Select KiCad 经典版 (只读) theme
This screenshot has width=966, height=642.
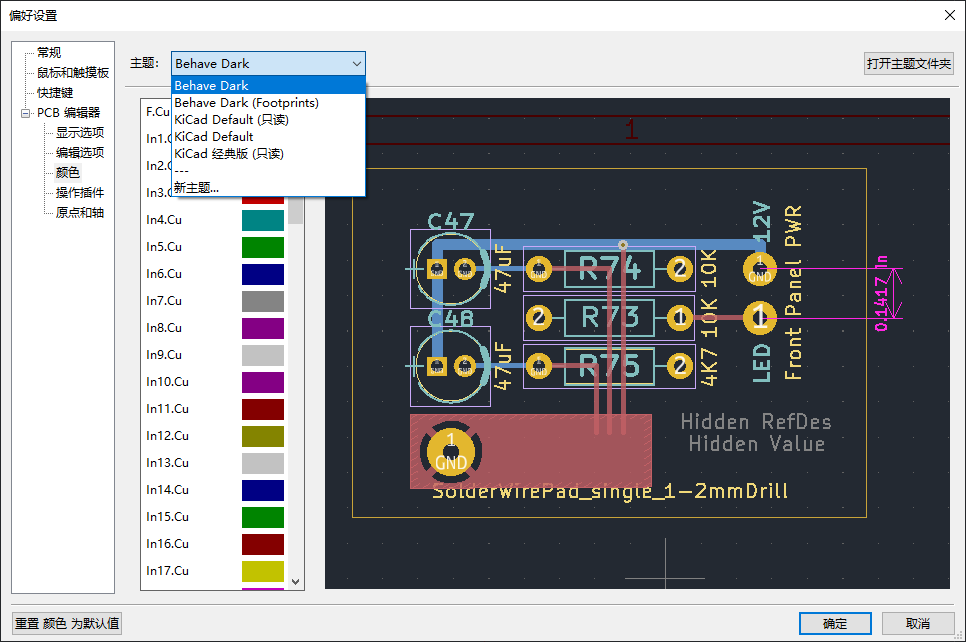tap(268, 153)
